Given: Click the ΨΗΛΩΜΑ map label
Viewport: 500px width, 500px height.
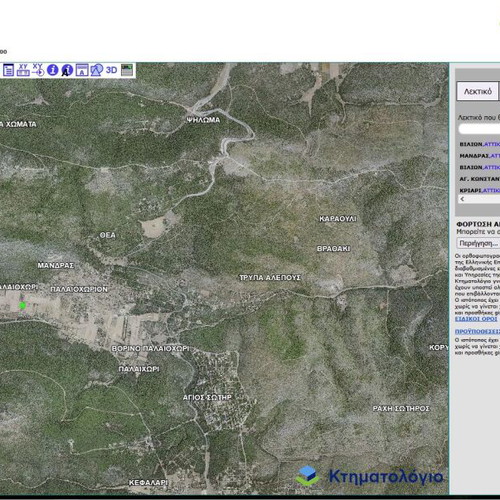Looking at the screenshot, I should (x=203, y=120).
